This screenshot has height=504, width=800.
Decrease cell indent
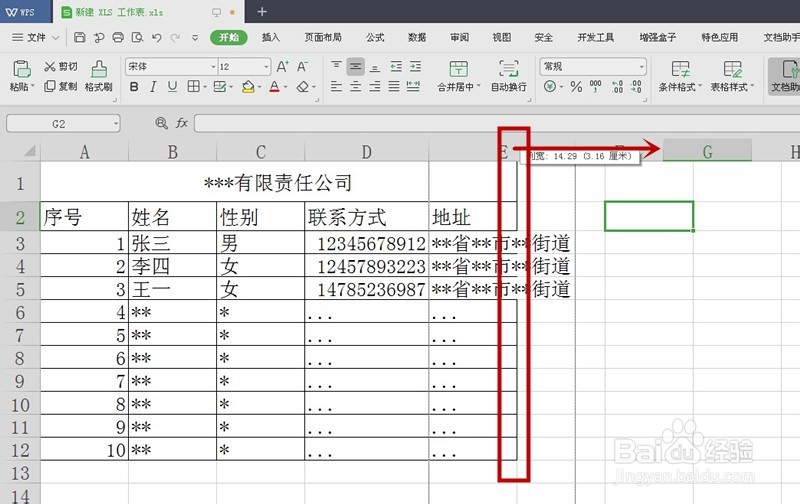[x=396, y=66]
